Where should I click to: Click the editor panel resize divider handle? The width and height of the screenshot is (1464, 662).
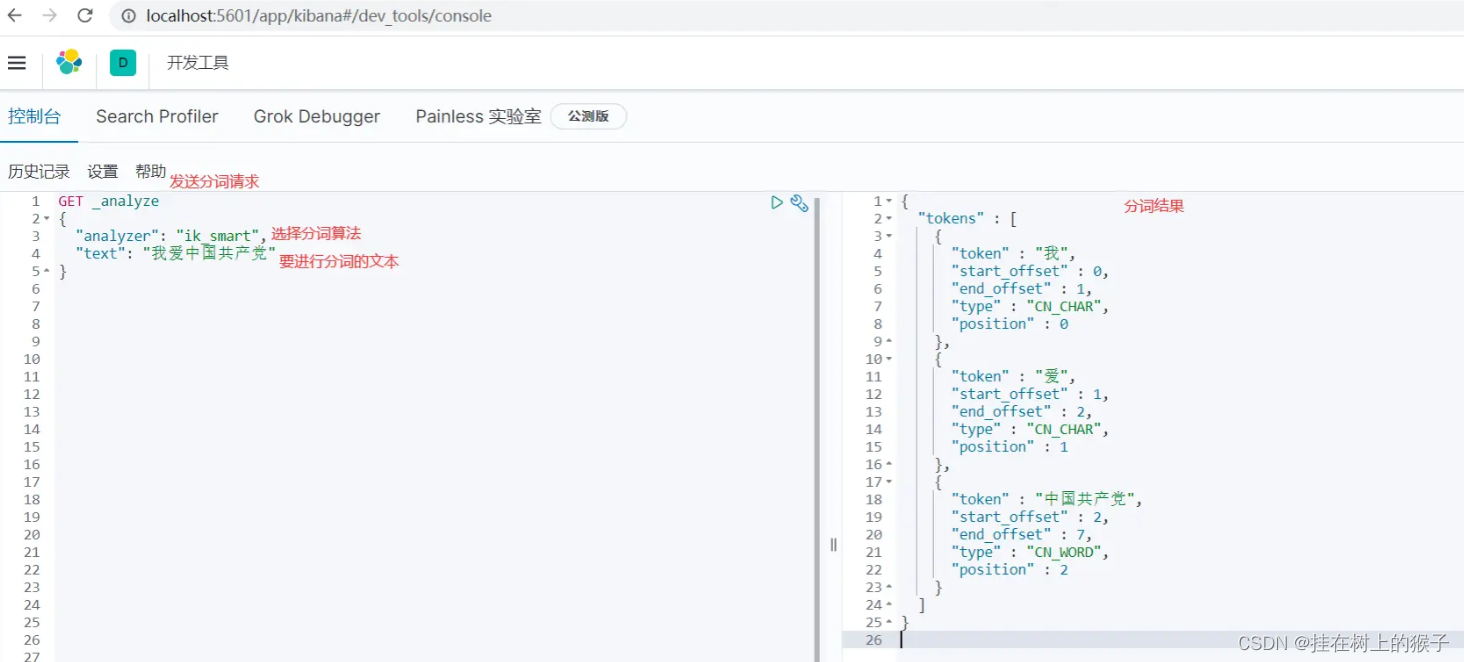(833, 544)
